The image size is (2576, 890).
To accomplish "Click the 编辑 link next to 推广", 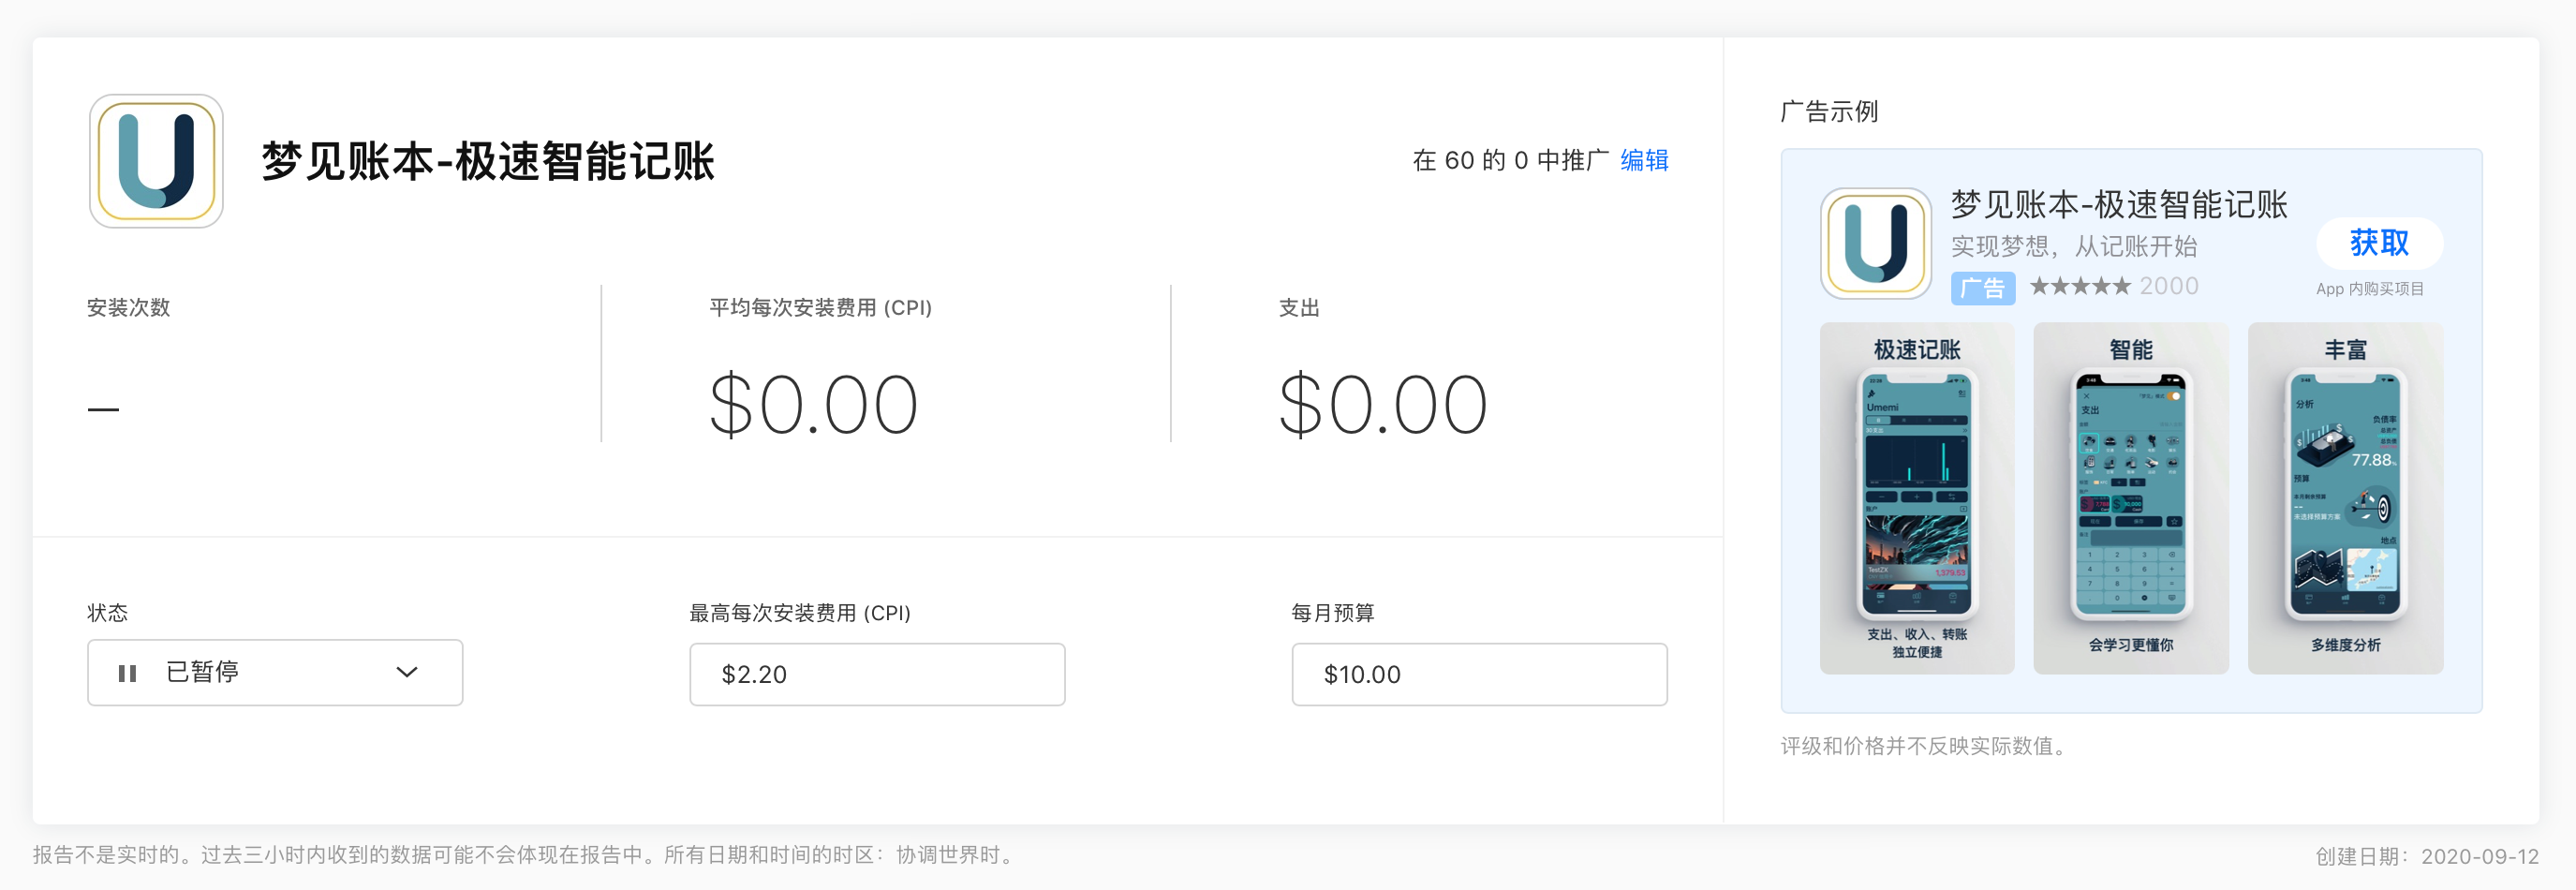I will click(x=1644, y=160).
